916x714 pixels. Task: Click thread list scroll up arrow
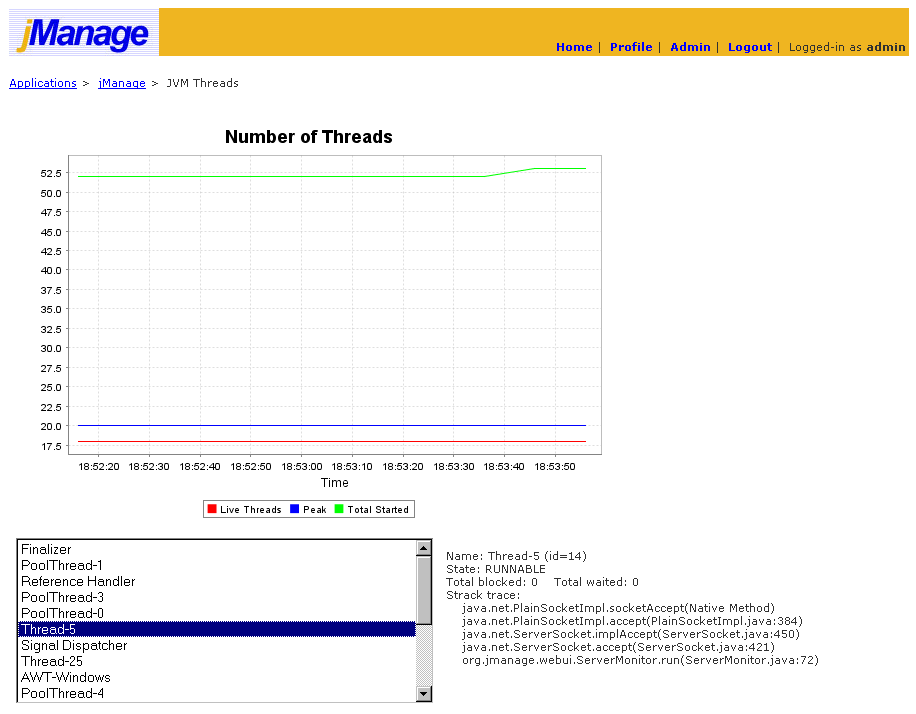[424, 548]
